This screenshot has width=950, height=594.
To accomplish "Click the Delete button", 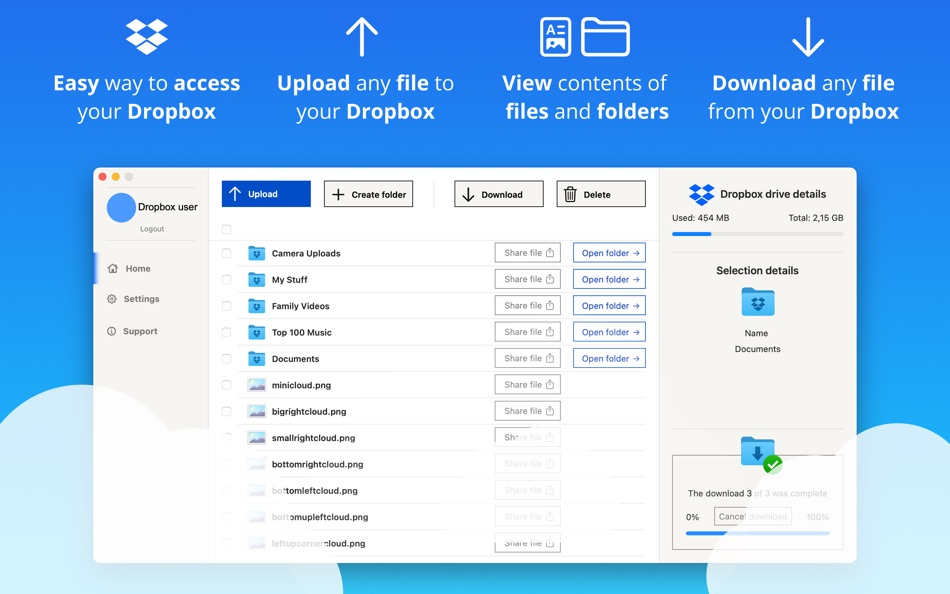I will pyautogui.click(x=601, y=194).
